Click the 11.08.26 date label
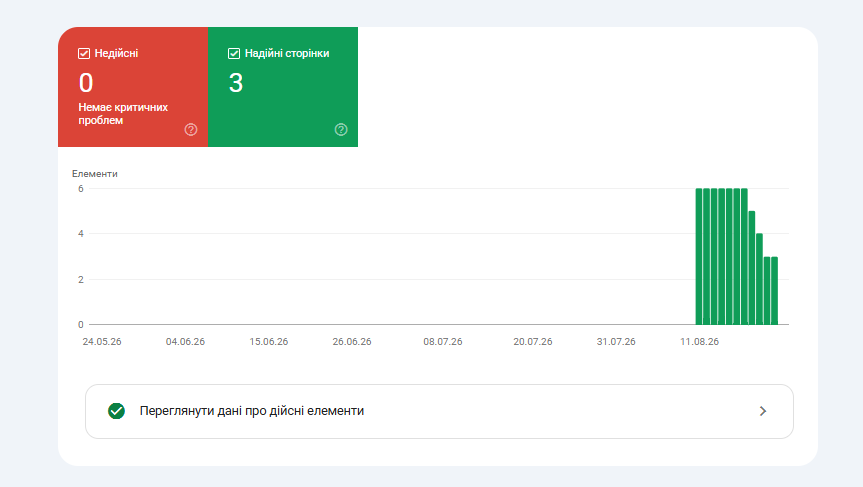The height and width of the screenshot is (487, 863). click(700, 342)
